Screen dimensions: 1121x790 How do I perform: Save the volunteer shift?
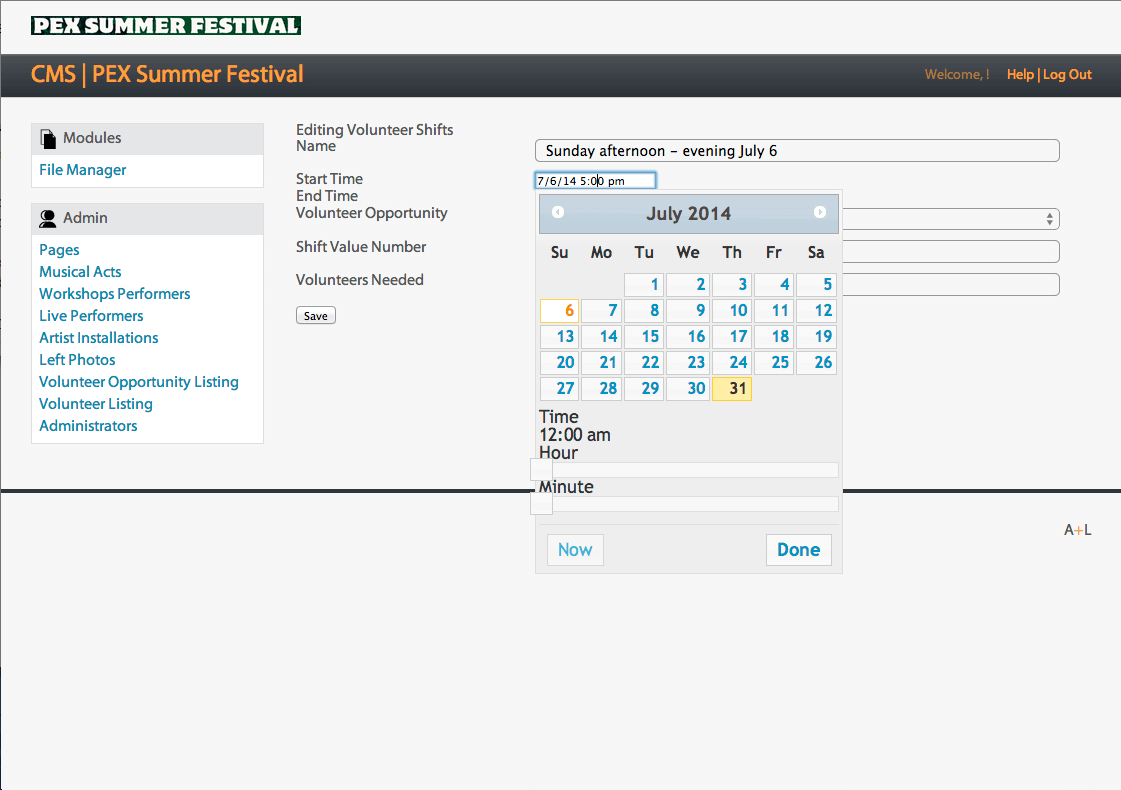pos(316,316)
